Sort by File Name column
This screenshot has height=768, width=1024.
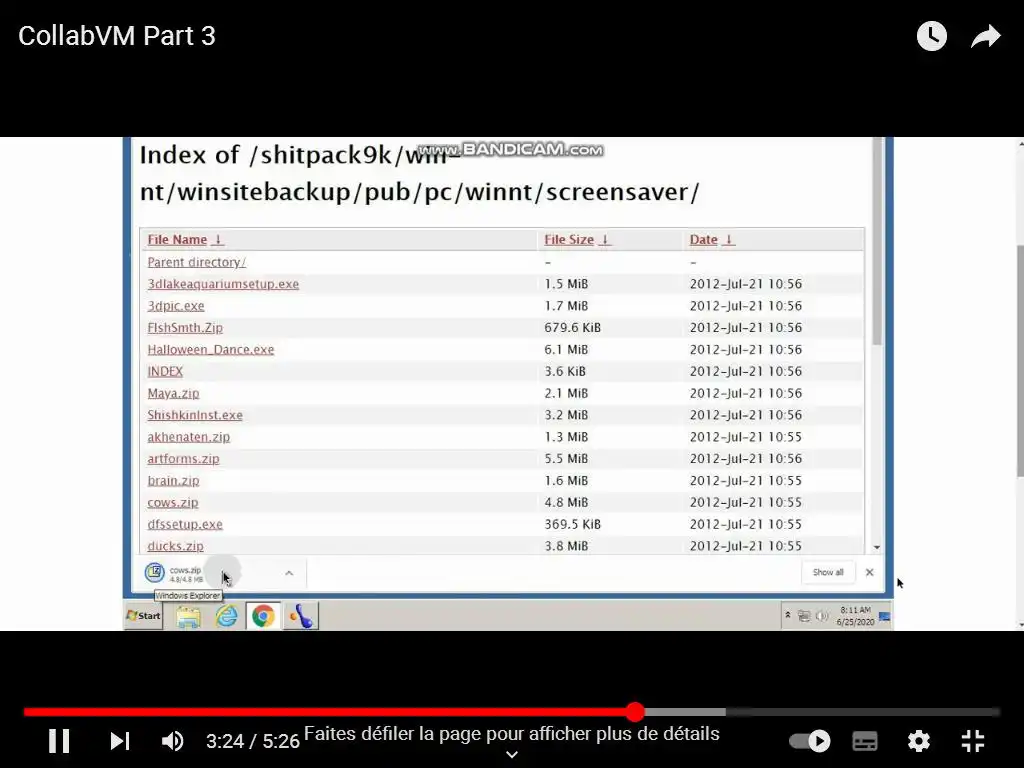(x=177, y=240)
